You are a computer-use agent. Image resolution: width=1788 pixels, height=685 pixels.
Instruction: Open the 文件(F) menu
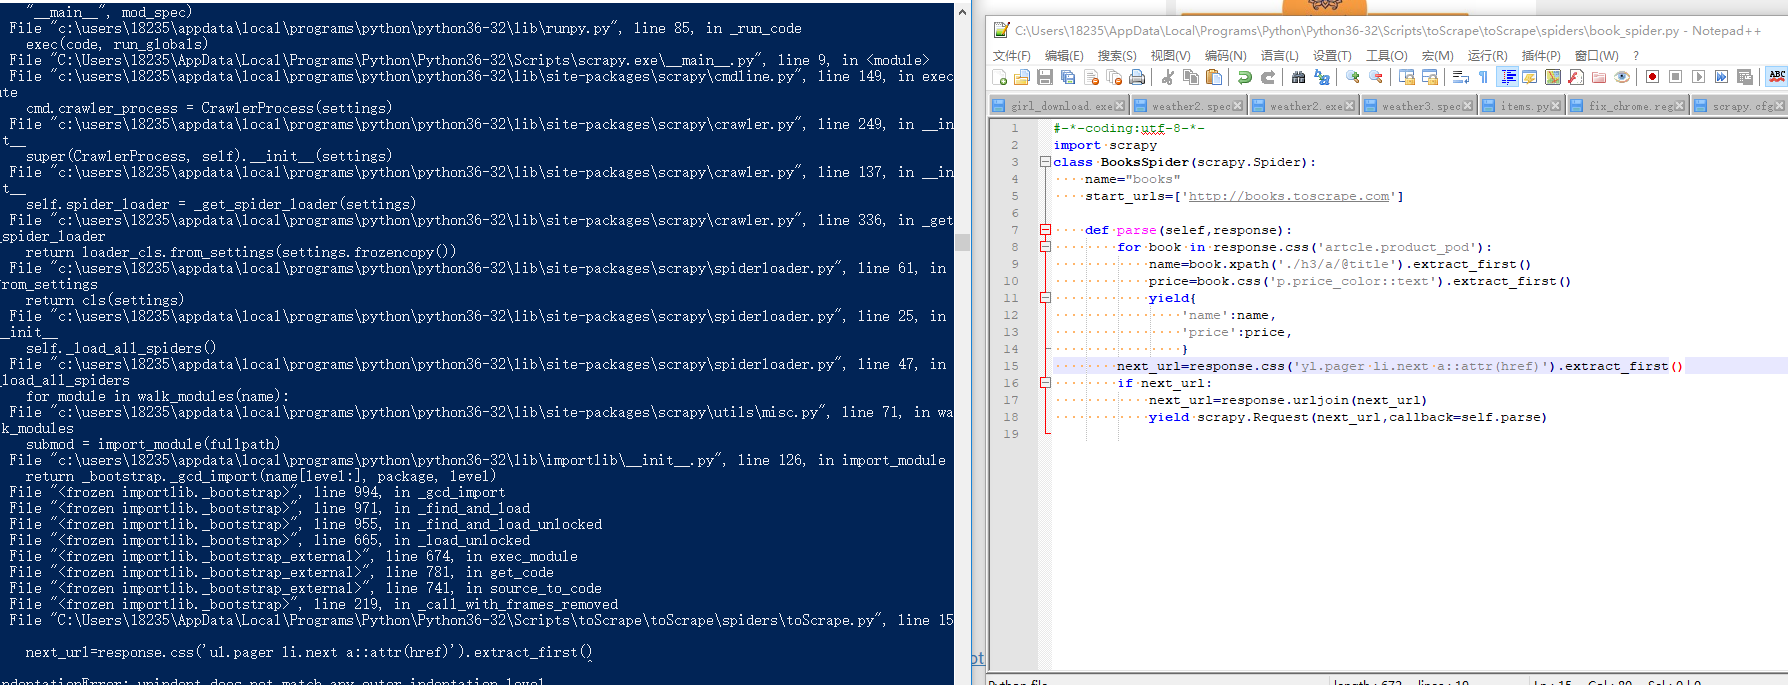(x=1011, y=55)
